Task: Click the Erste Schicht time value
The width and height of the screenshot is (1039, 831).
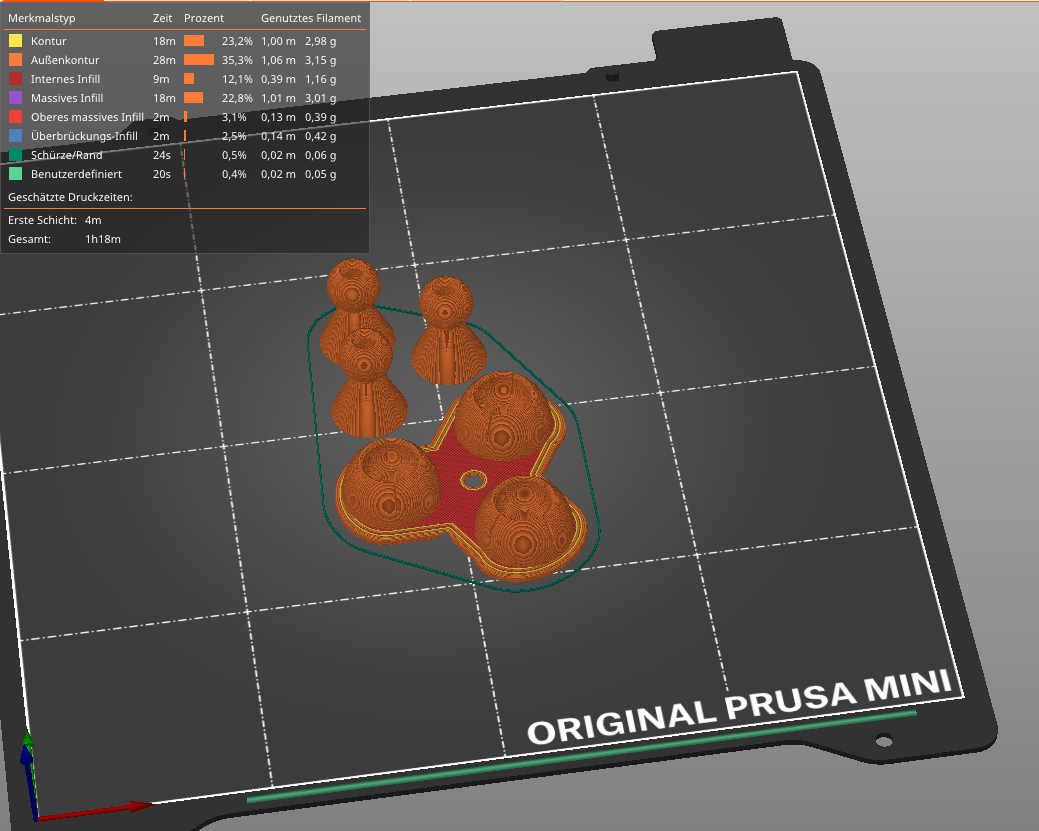Action: click(x=93, y=219)
